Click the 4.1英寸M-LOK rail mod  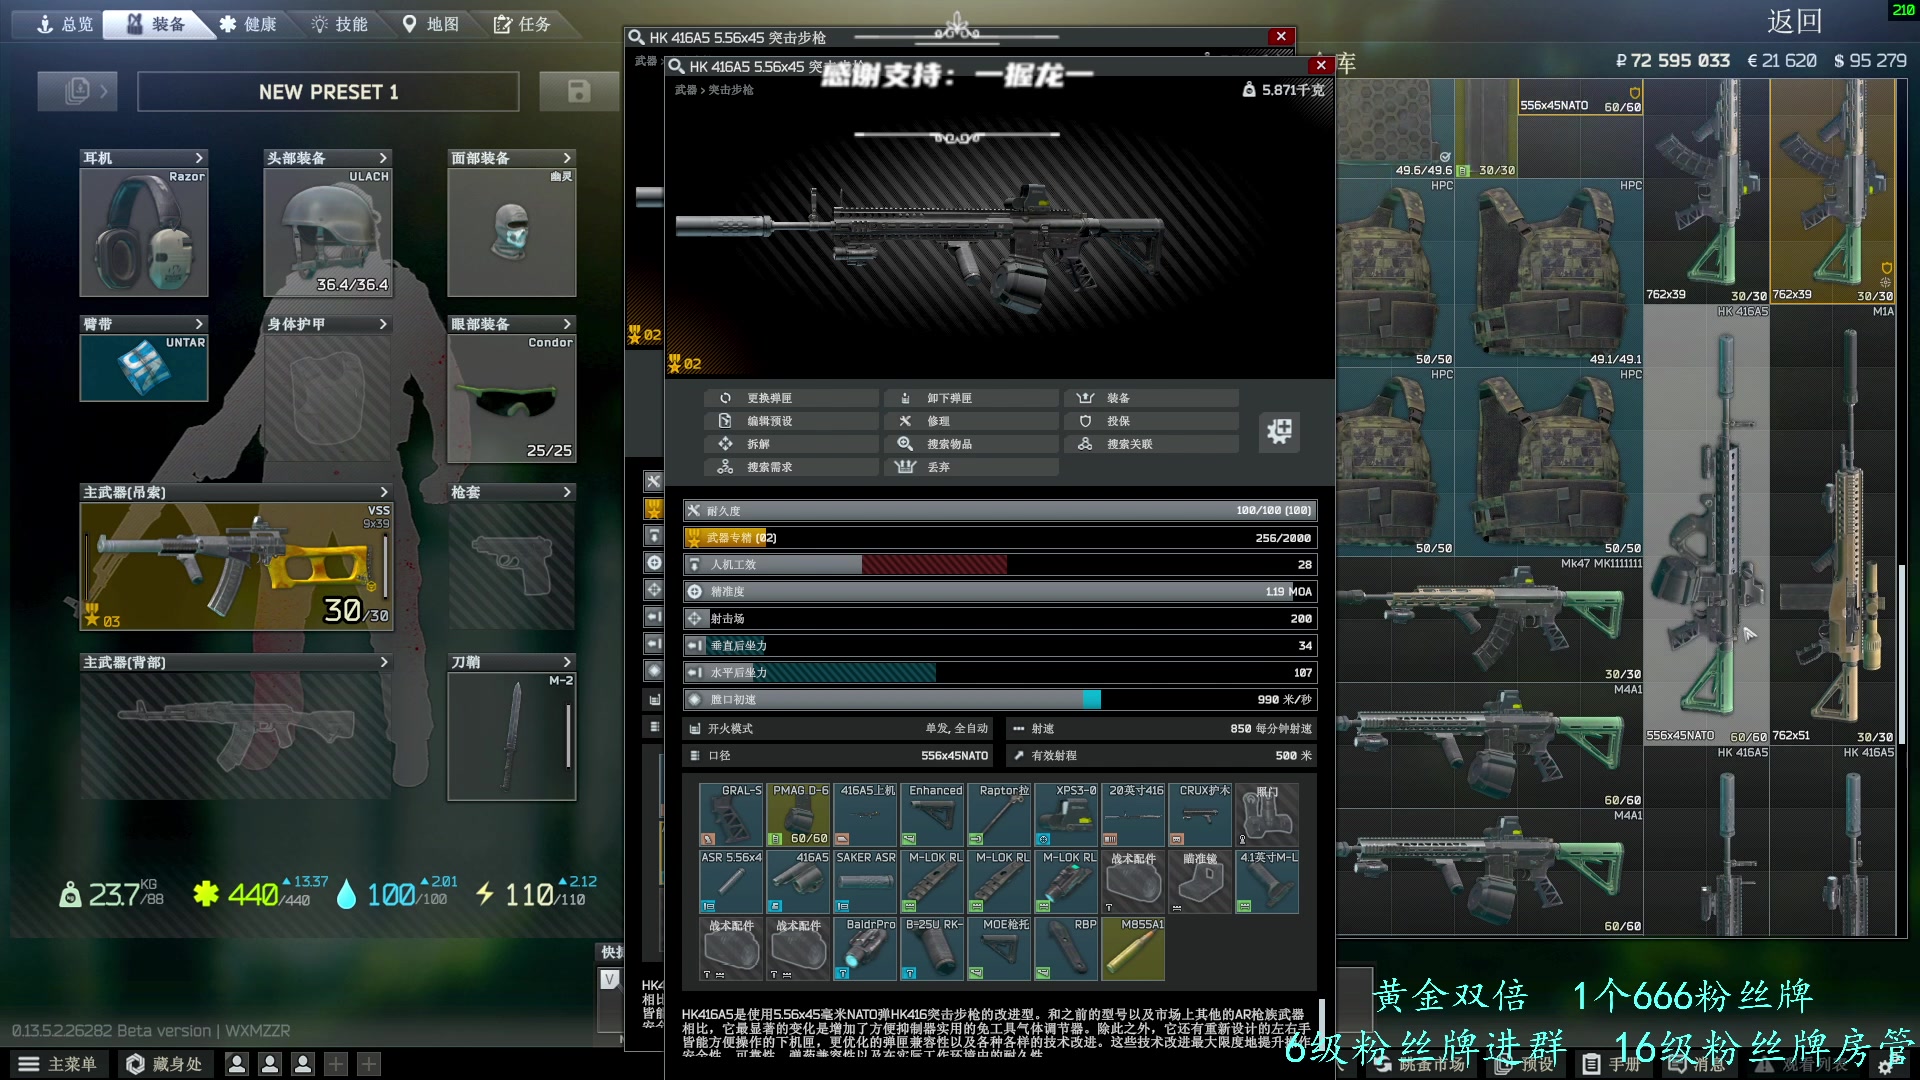(x=1267, y=882)
